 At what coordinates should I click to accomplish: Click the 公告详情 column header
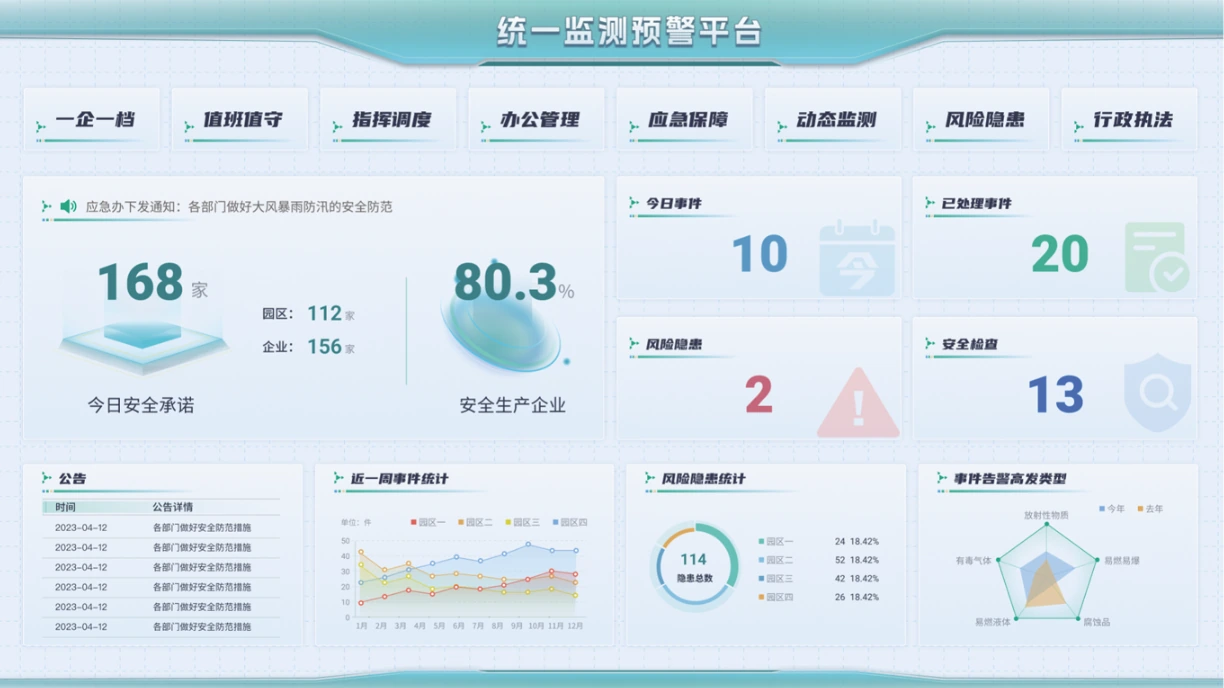click(173, 507)
